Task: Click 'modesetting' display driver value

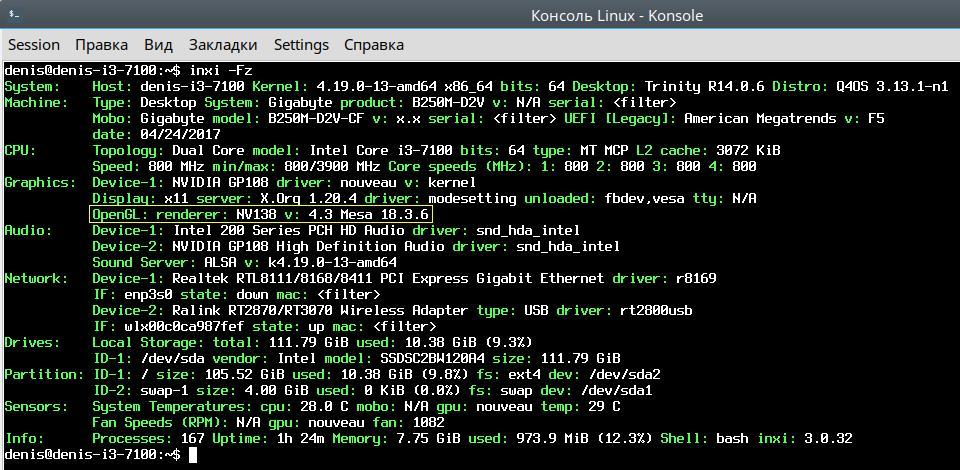Action: coord(473,198)
